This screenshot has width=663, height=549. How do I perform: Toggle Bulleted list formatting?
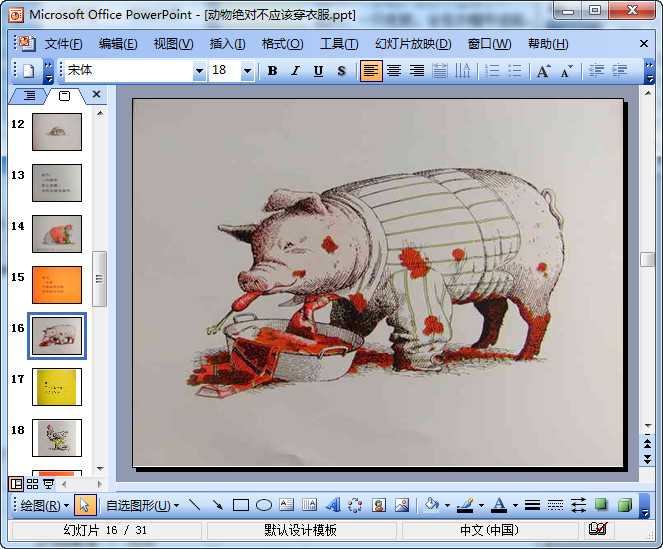tap(515, 71)
